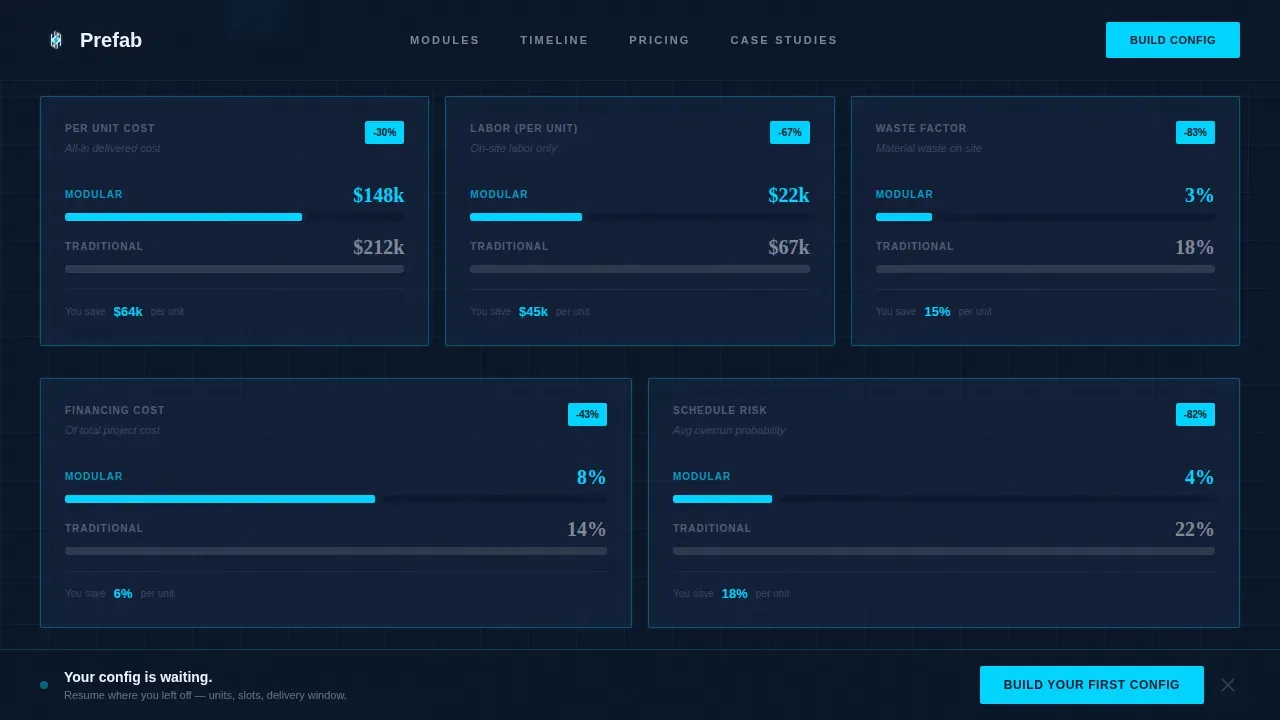Viewport: 1280px width, 720px height.
Task: Click the 6% savings in Financing Cost
Action: click(x=123, y=594)
